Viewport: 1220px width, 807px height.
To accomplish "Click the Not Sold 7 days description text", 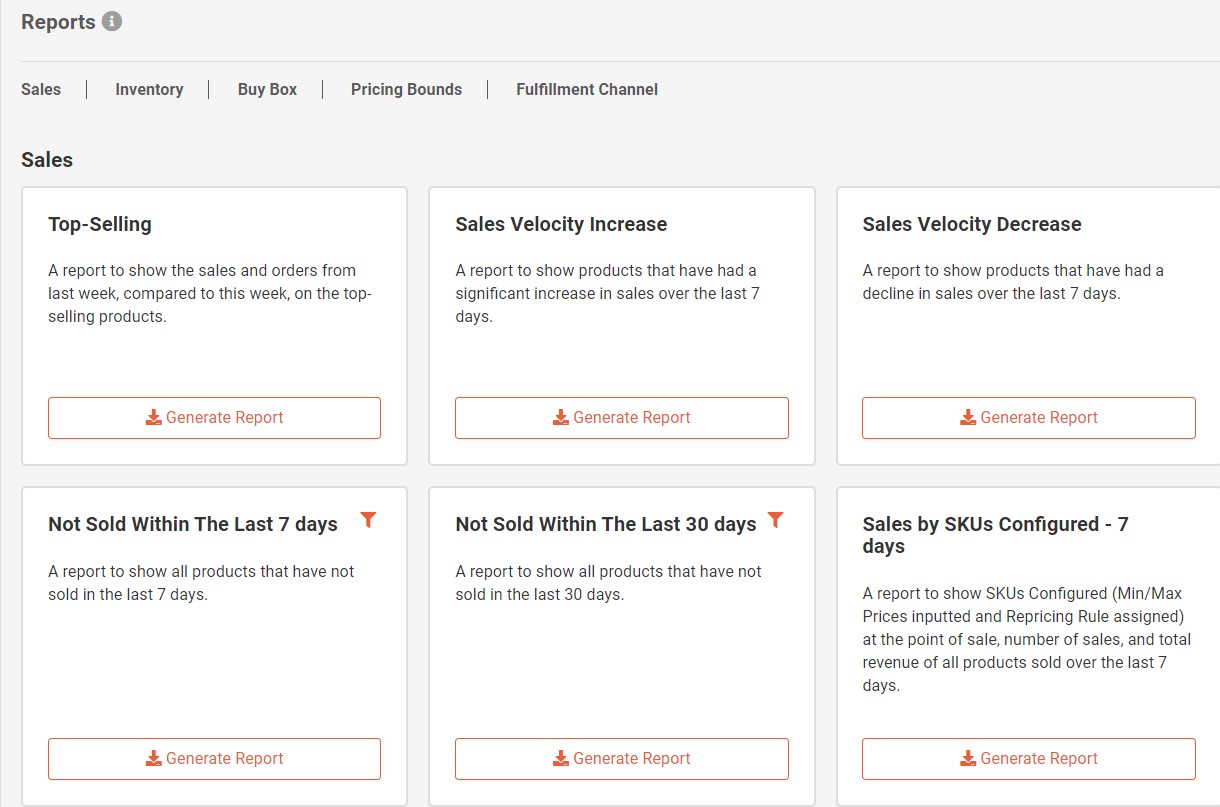I will (x=201, y=583).
